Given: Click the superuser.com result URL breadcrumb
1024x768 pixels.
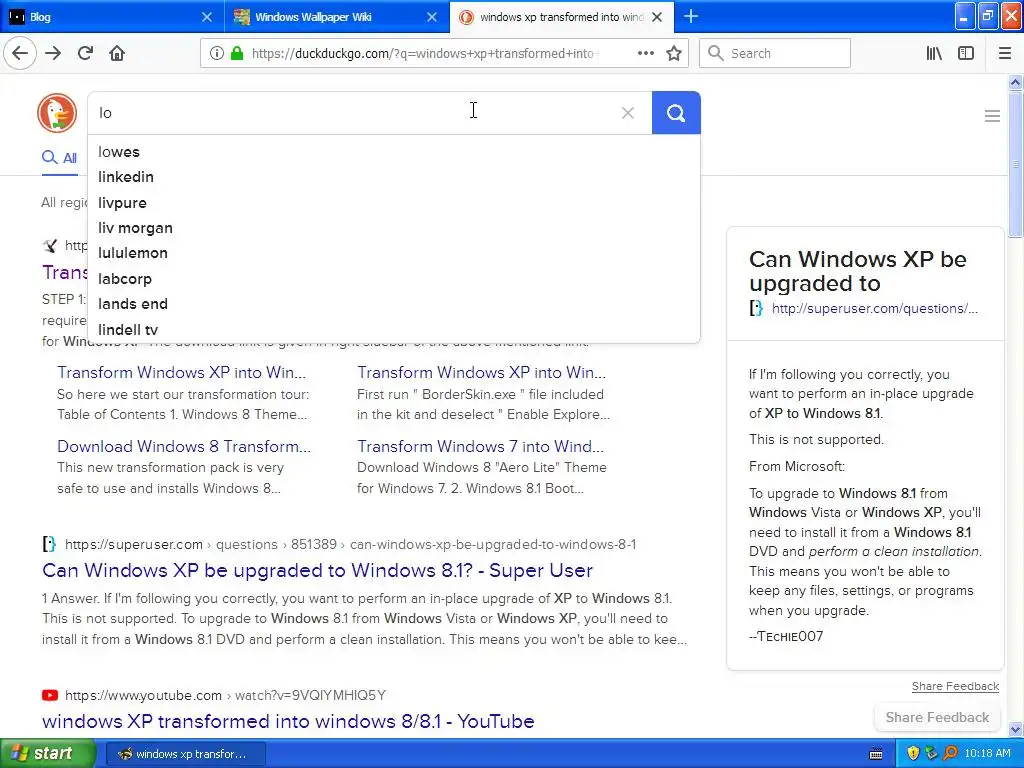Looking at the screenshot, I should click(x=351, y=544).
